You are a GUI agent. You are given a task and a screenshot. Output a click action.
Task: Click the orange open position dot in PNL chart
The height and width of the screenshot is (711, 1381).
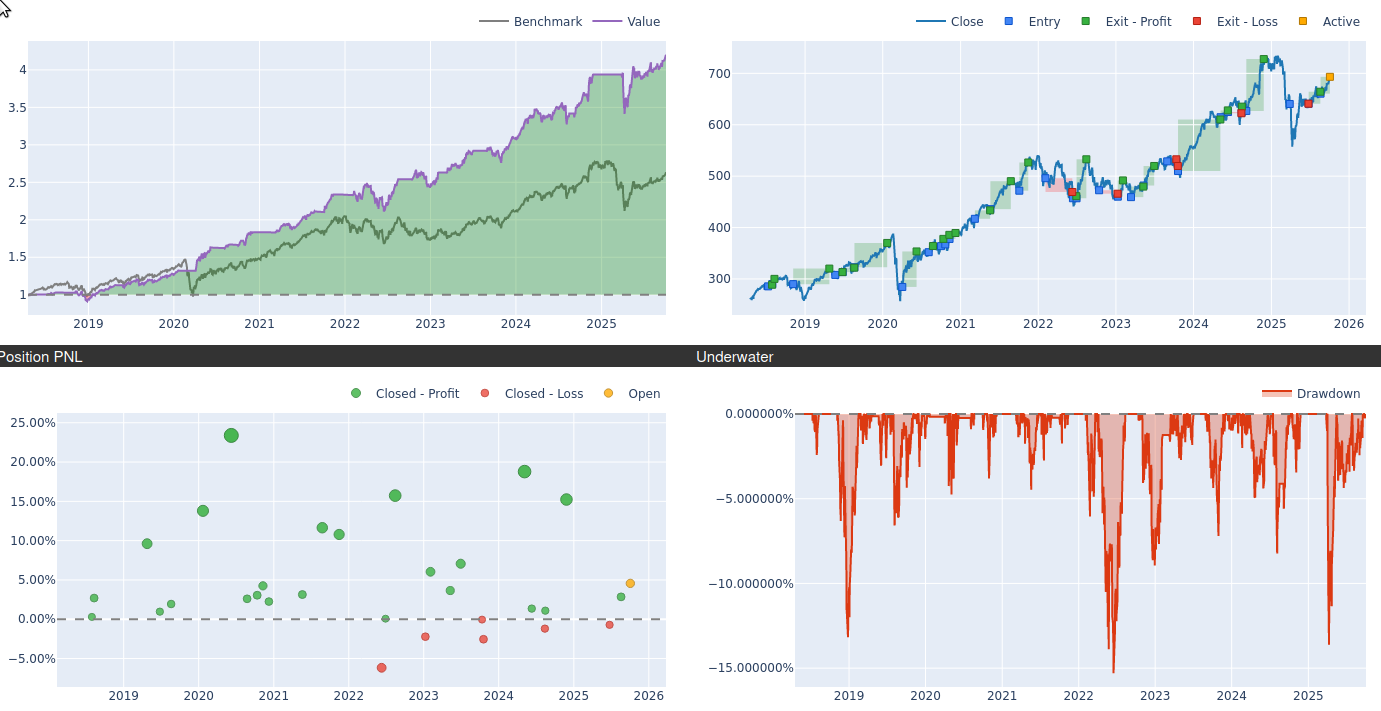[x=630, y=583]
